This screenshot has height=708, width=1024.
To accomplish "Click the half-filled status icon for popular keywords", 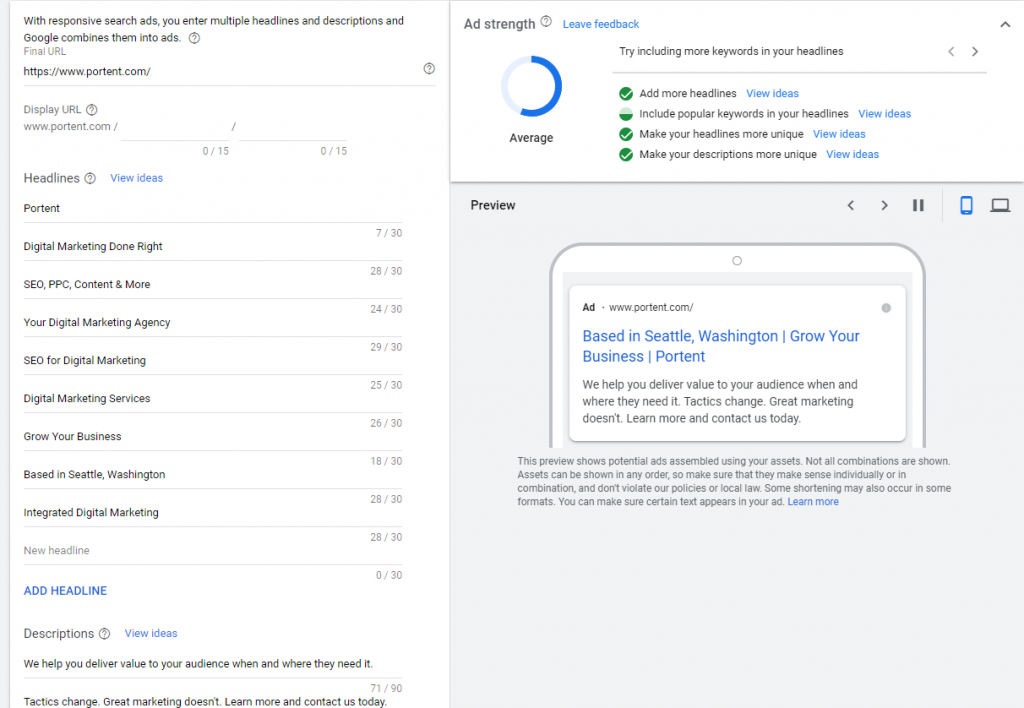I will coord(626,114).
